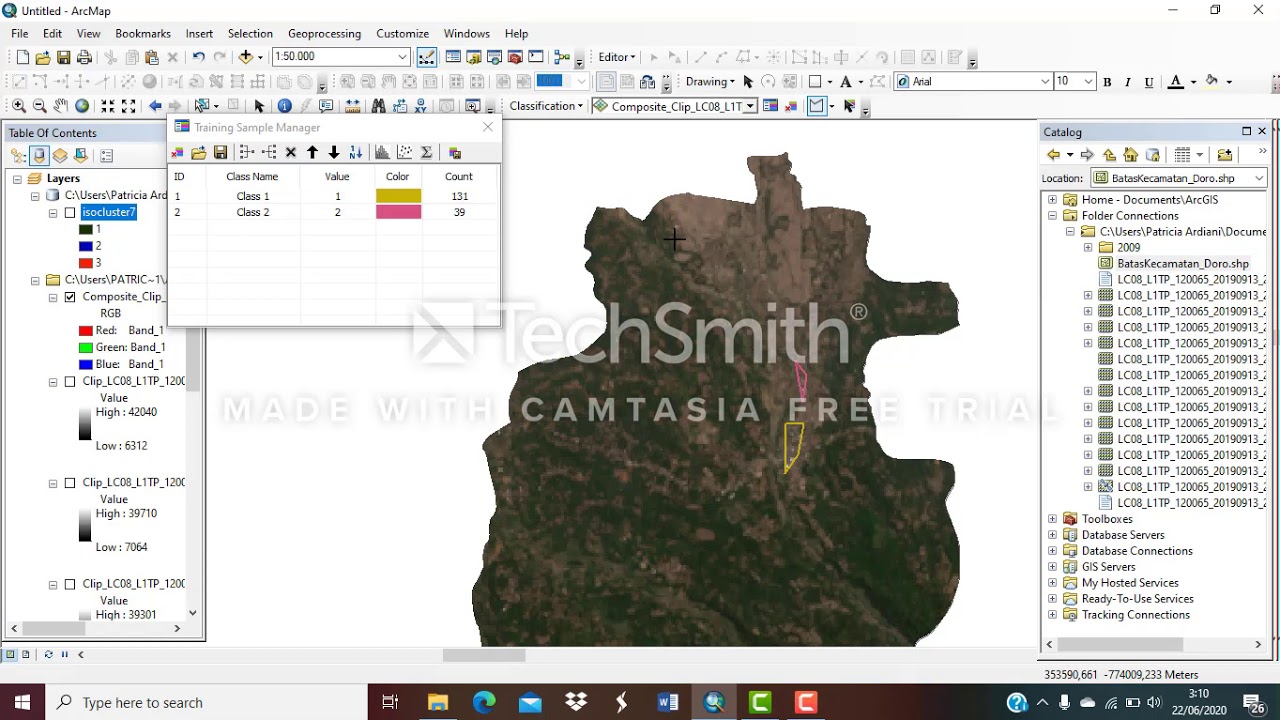Load training samples from file
The width and height of the screenshot is (1280, 720).
[x=199, y=153]
